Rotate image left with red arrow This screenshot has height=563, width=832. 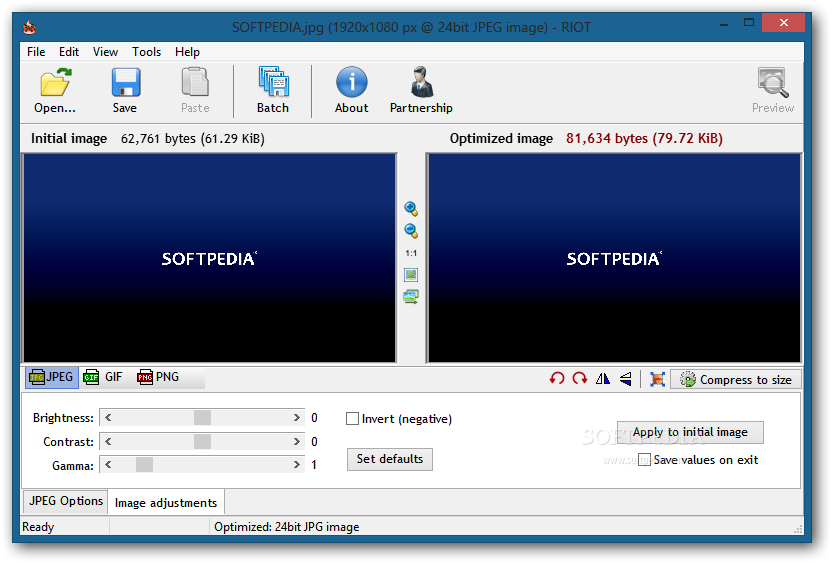point(557,379)
